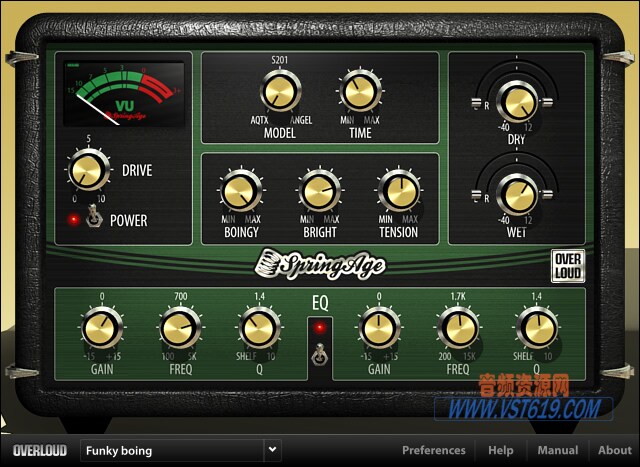Open the About dialog
Viewport: 640px width, 467px height.
(614, 450)
